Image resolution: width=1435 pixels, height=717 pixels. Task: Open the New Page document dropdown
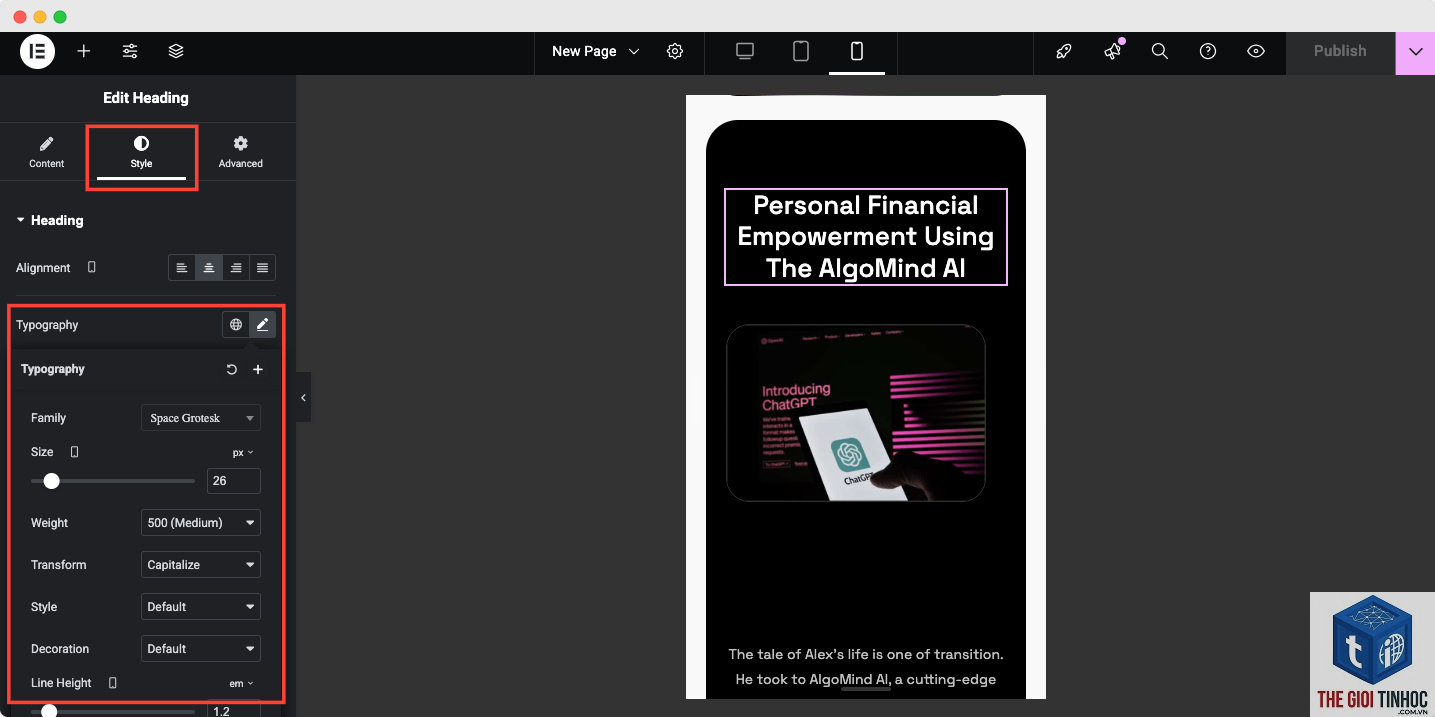[x=595, y=51]
